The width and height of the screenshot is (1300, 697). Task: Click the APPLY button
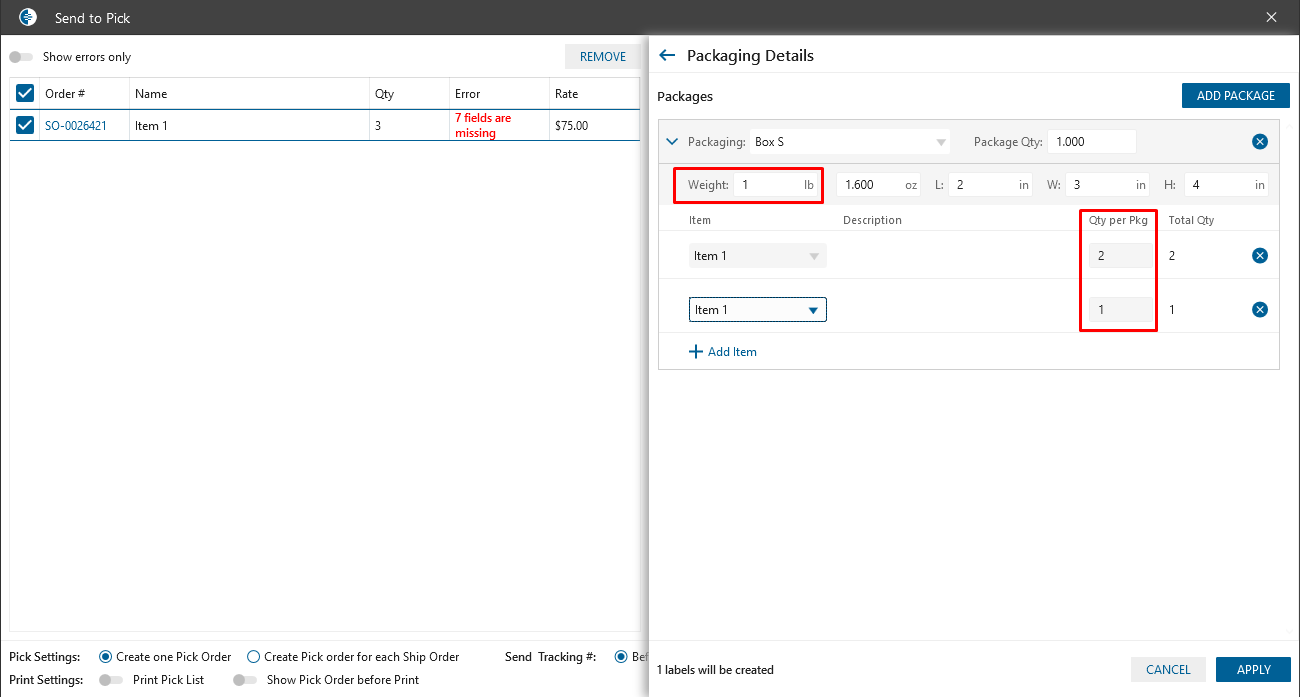pos(1253,670)
